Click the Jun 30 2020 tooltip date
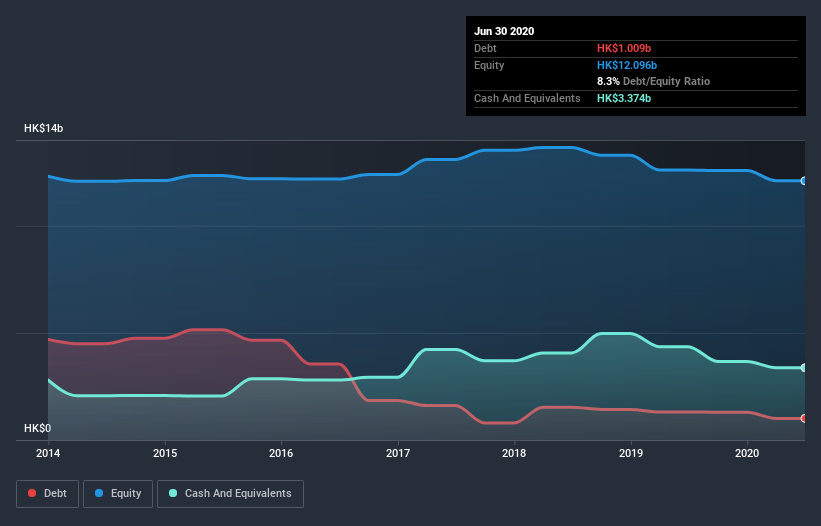Screen dimensions: 821x526 point(504,31)
